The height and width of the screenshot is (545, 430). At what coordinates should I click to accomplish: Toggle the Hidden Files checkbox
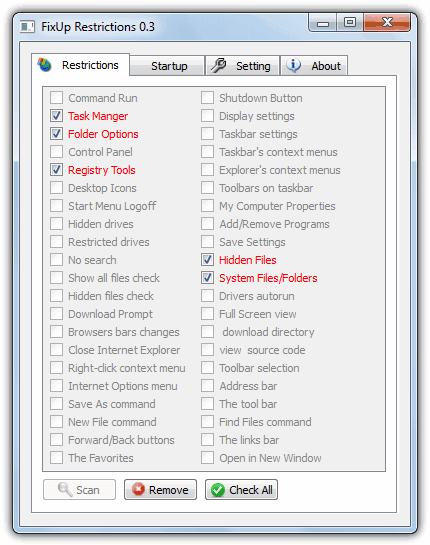(208, 260)
